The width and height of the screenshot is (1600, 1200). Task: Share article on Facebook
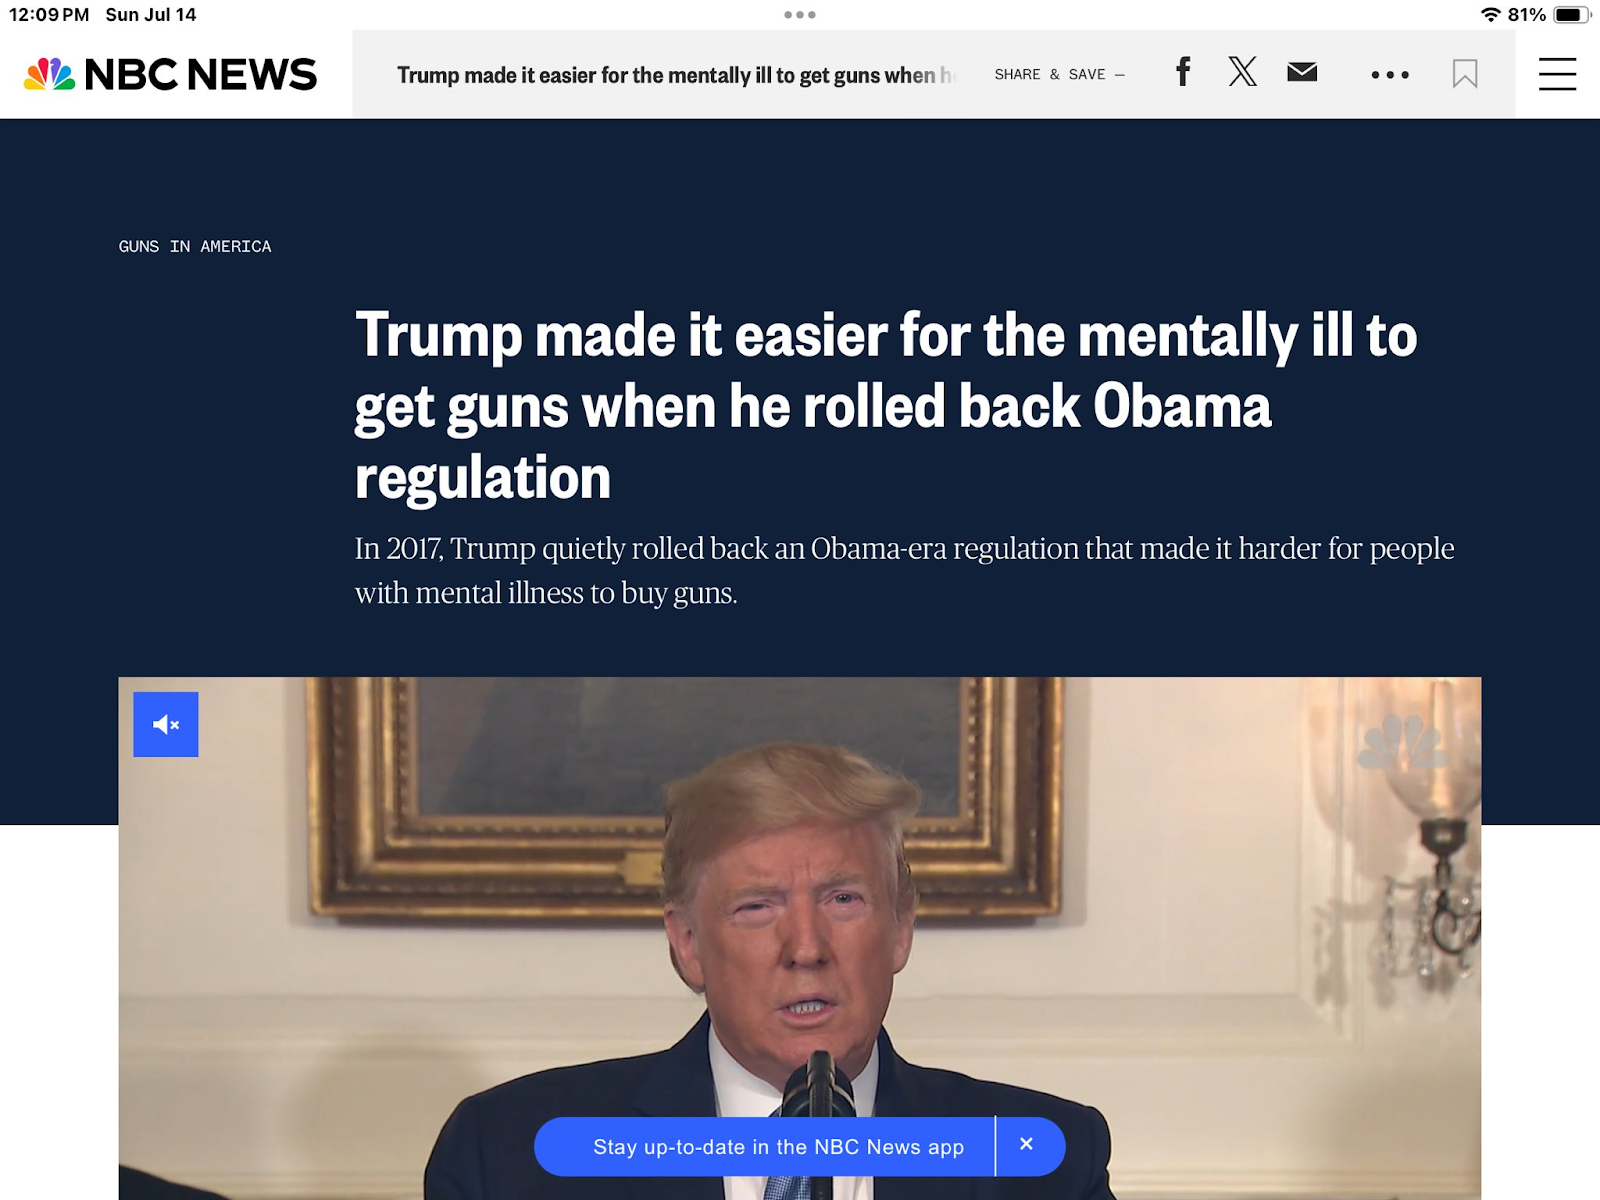1183,72
